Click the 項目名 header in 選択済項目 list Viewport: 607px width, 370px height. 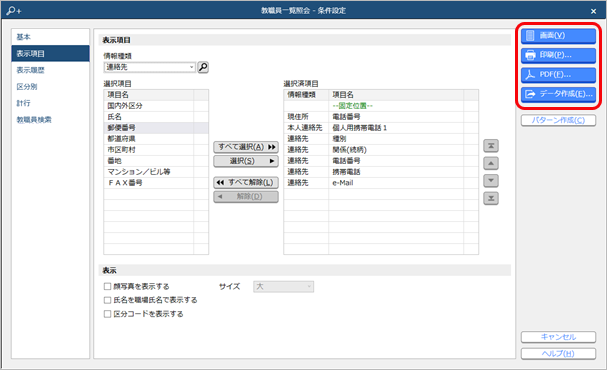(396, 95)
